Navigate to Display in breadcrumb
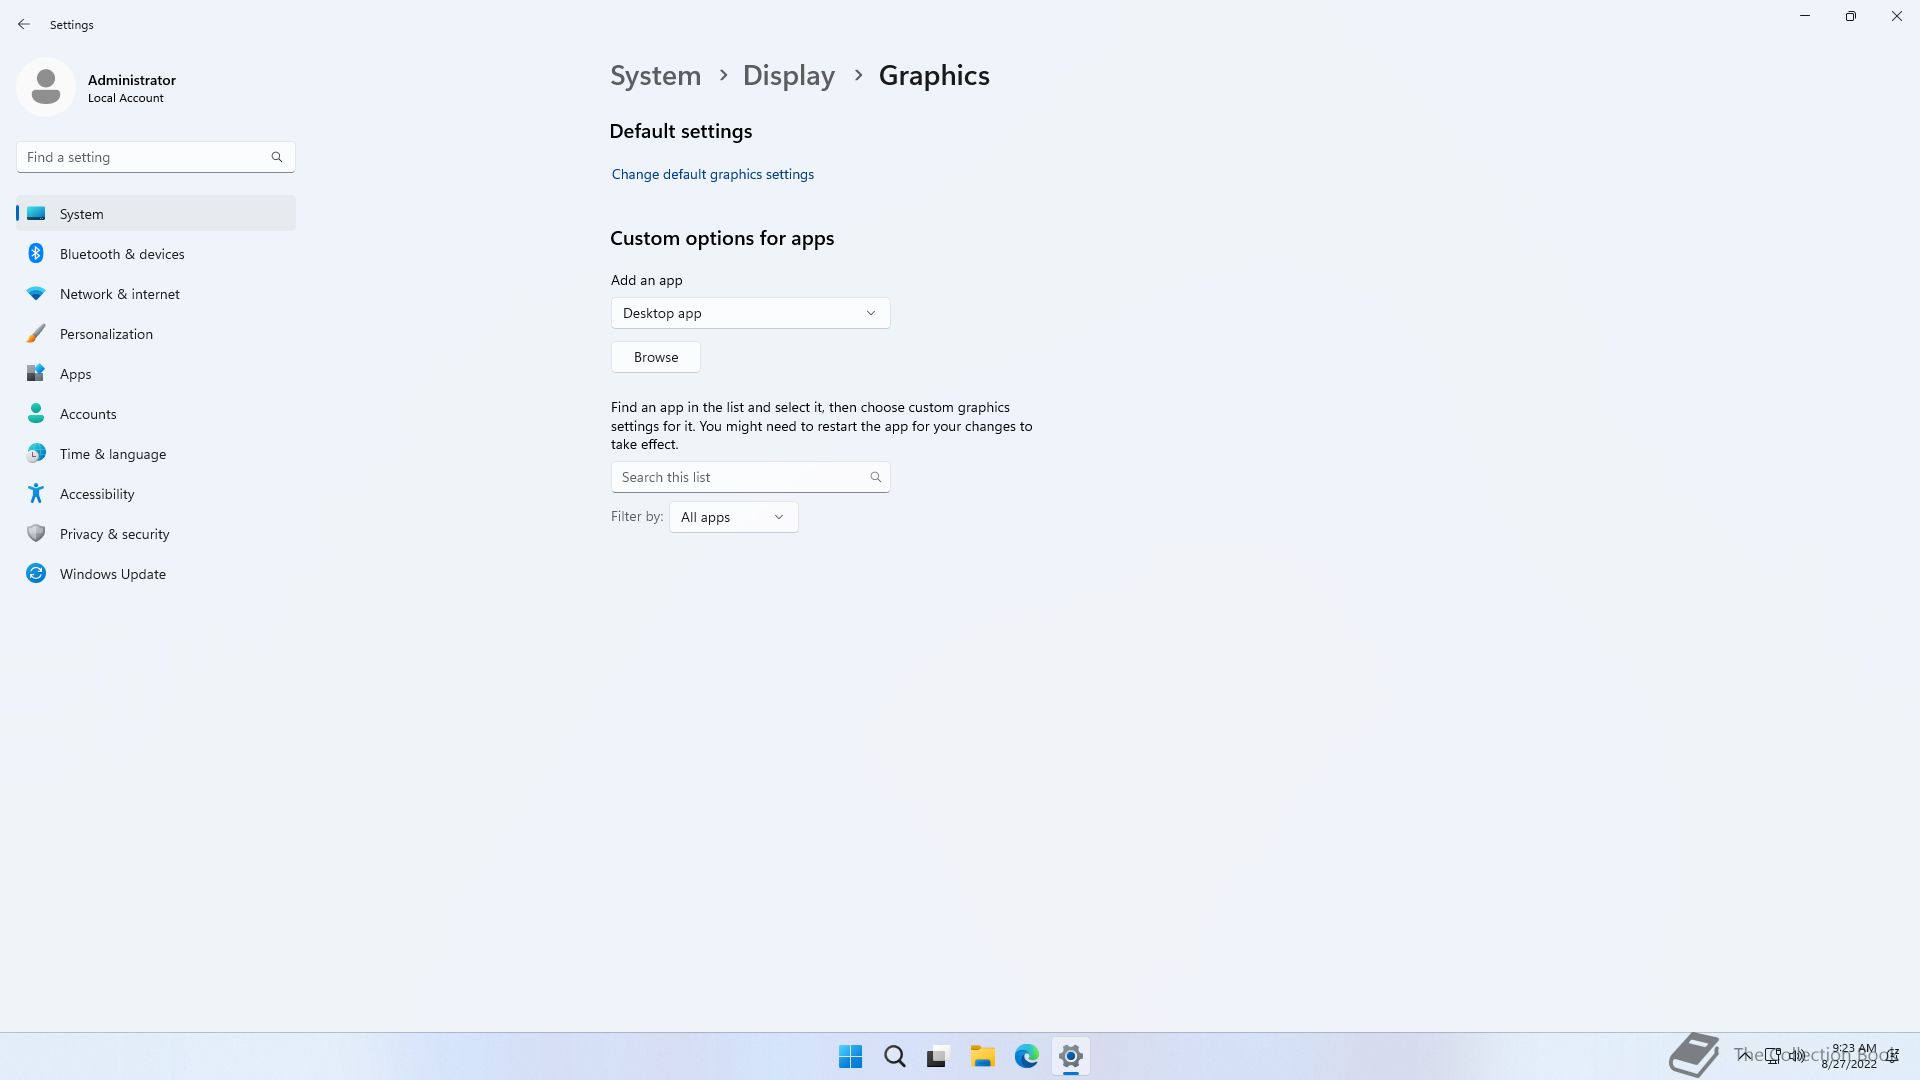The image size is (1920, 1080). (788, 76)
